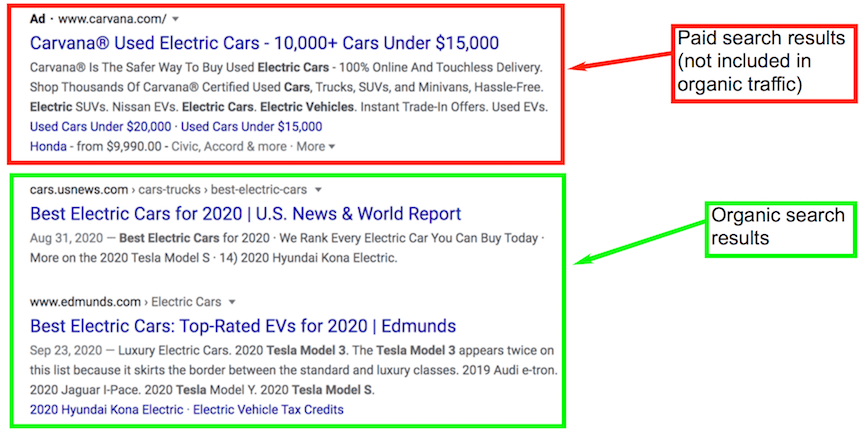Open the Used Cars Under $20,000 sitelink
The width and height of the screenshot is (864, 438).
(x=100, y=127)
